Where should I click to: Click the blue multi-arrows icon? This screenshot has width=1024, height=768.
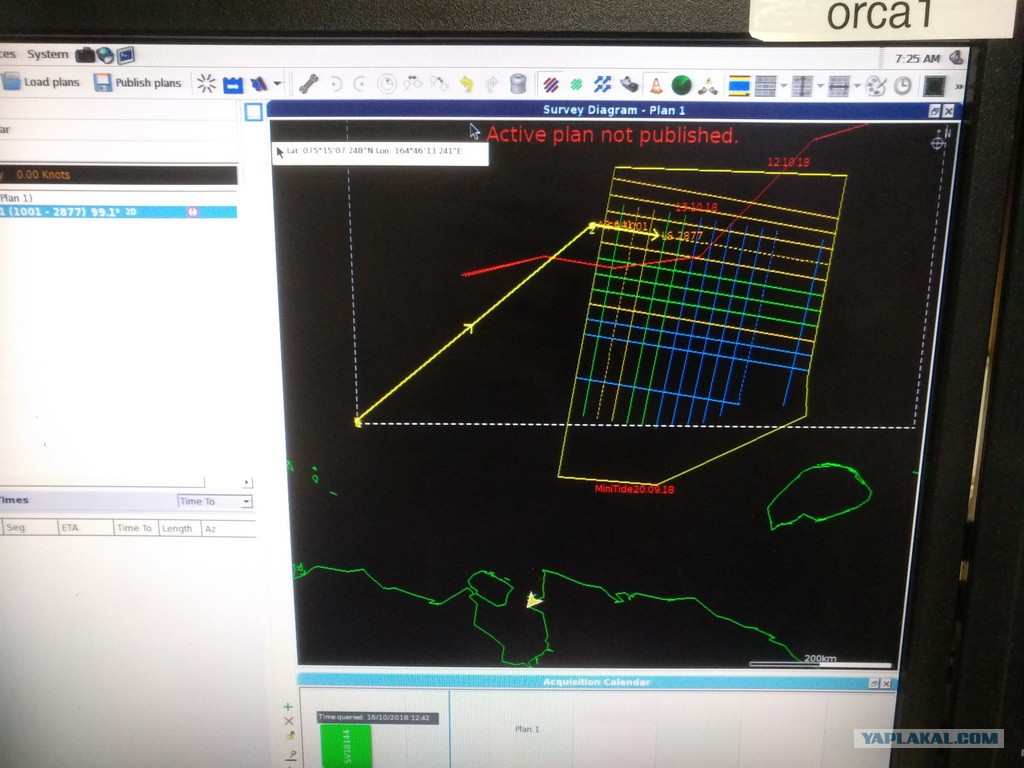click(x=602, y=84)
